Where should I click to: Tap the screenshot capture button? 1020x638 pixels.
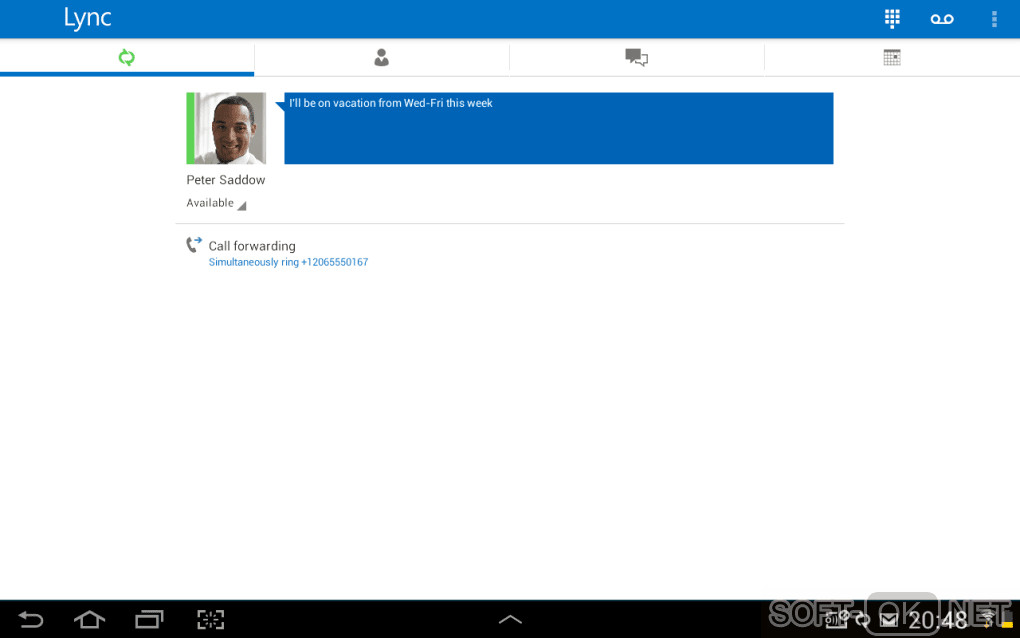pos(211,620)
